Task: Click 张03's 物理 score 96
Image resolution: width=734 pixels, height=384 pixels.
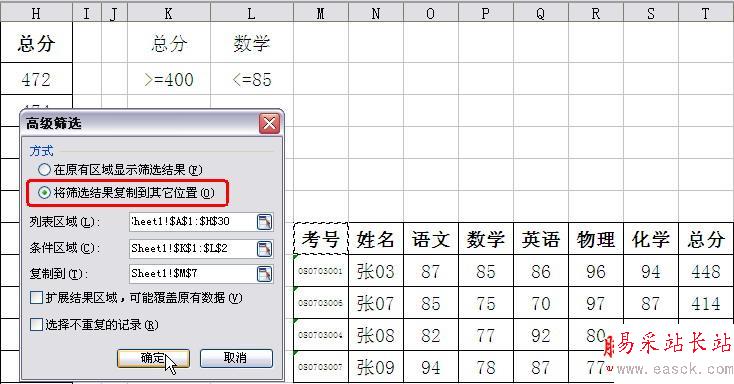Action: 596,271
